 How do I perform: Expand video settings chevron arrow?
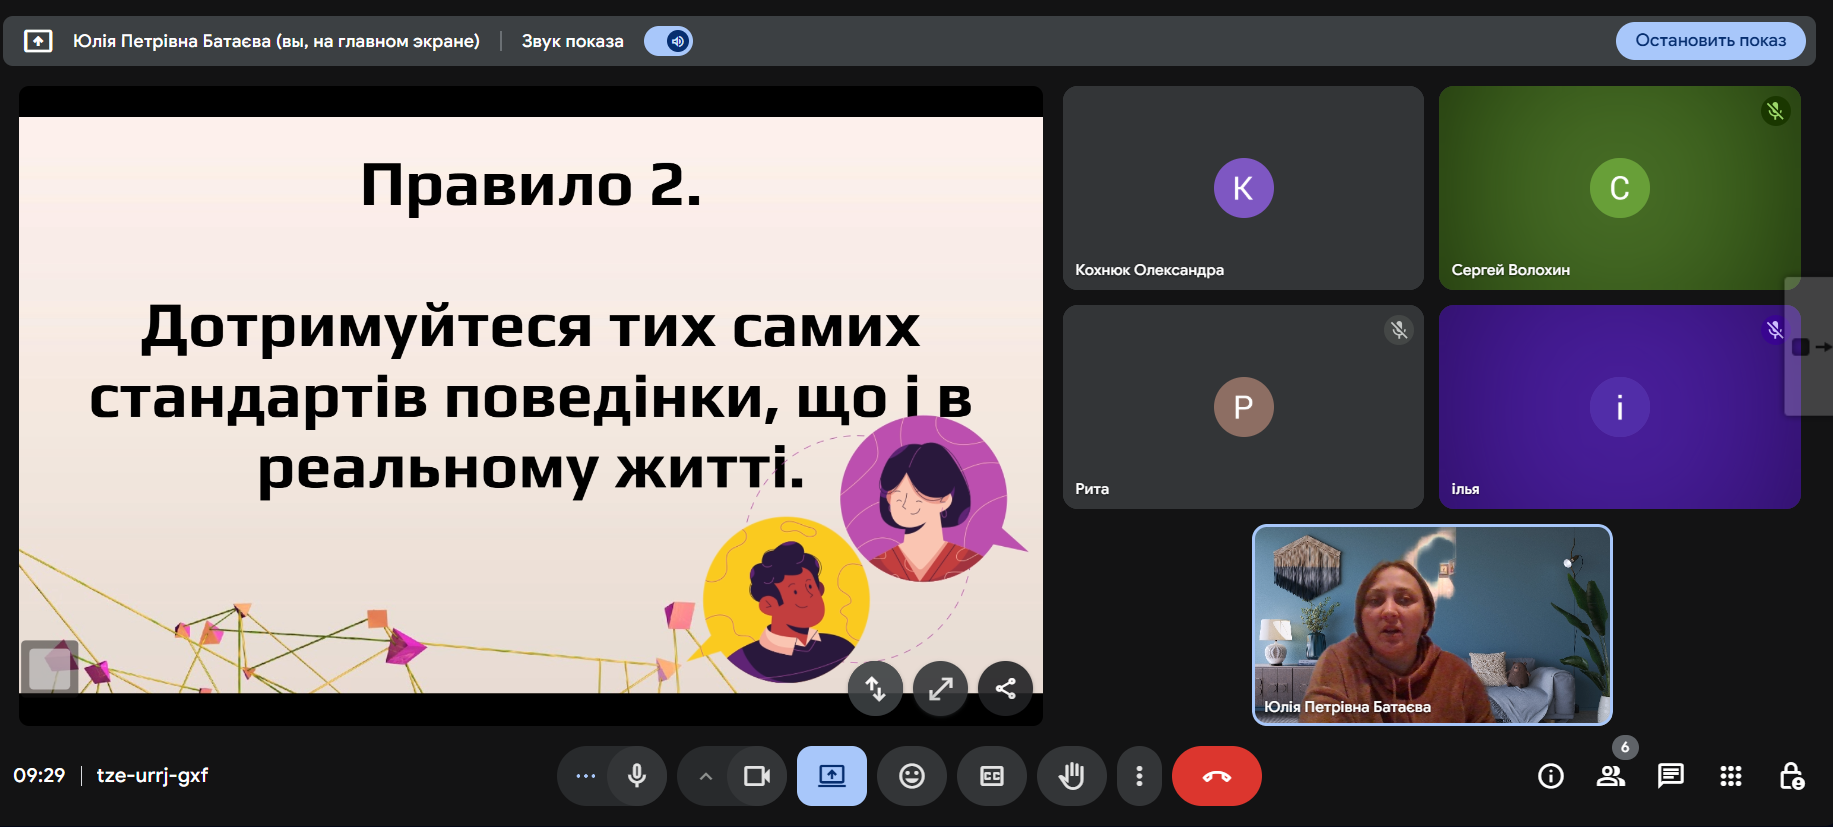705,776
